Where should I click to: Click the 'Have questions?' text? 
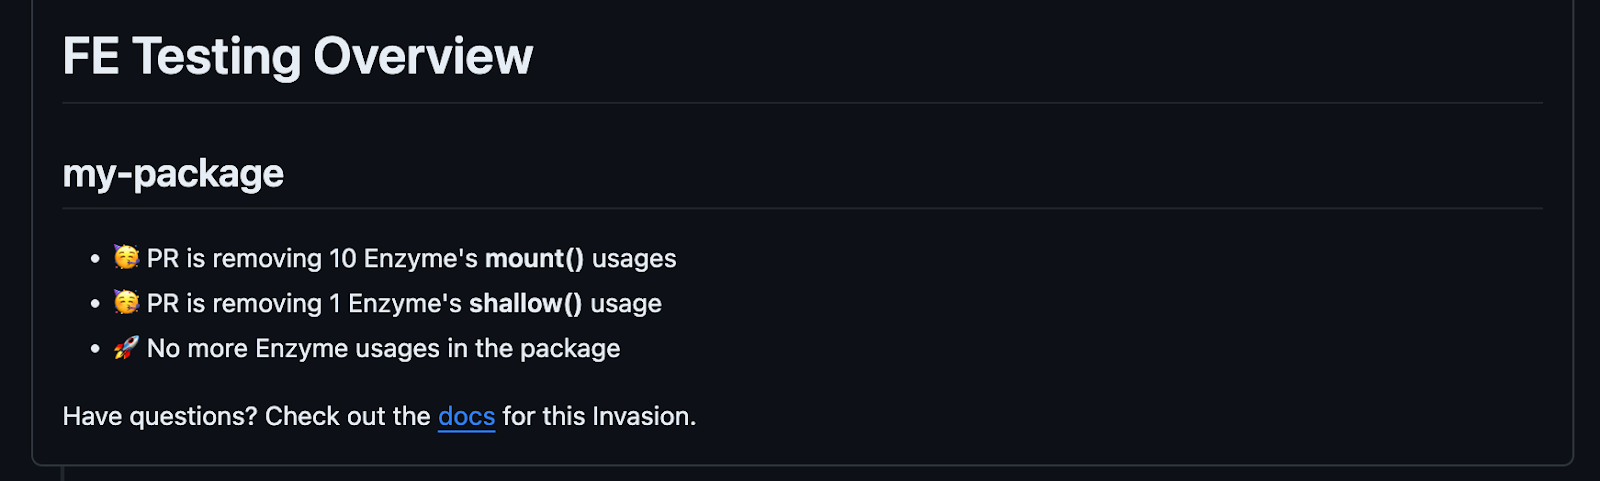[x=160, y=416]
